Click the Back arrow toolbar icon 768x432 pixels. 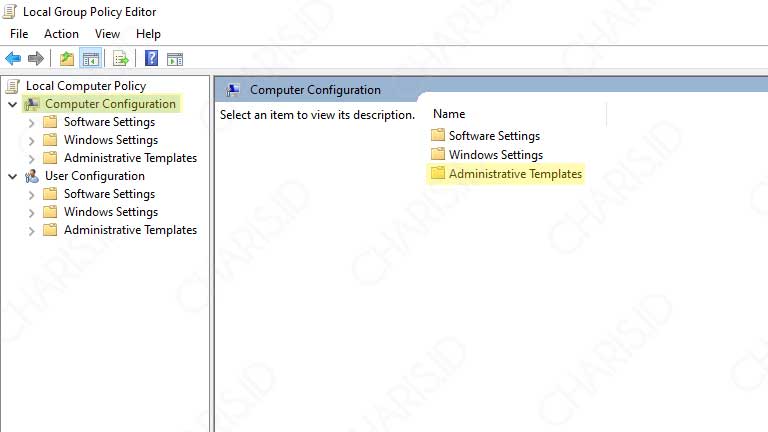click(13, 59)
